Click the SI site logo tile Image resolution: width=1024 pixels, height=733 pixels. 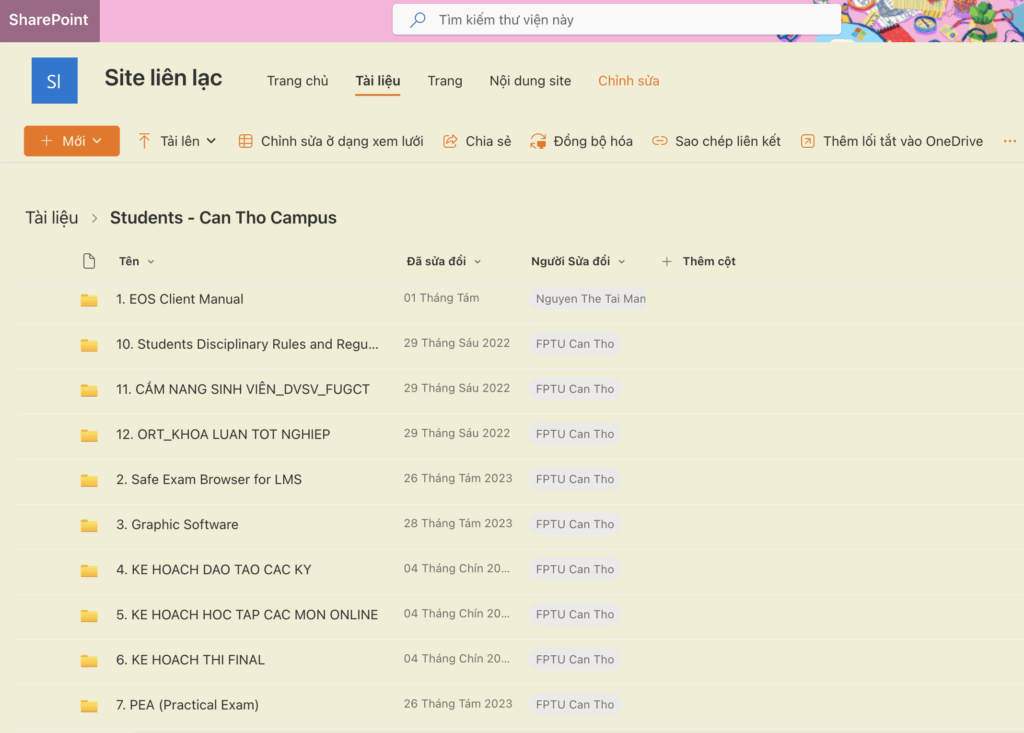point(54,81)
